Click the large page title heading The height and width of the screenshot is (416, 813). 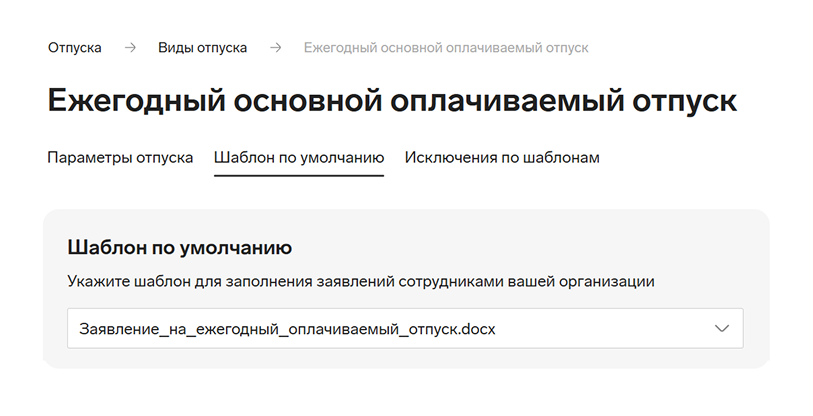392,101
